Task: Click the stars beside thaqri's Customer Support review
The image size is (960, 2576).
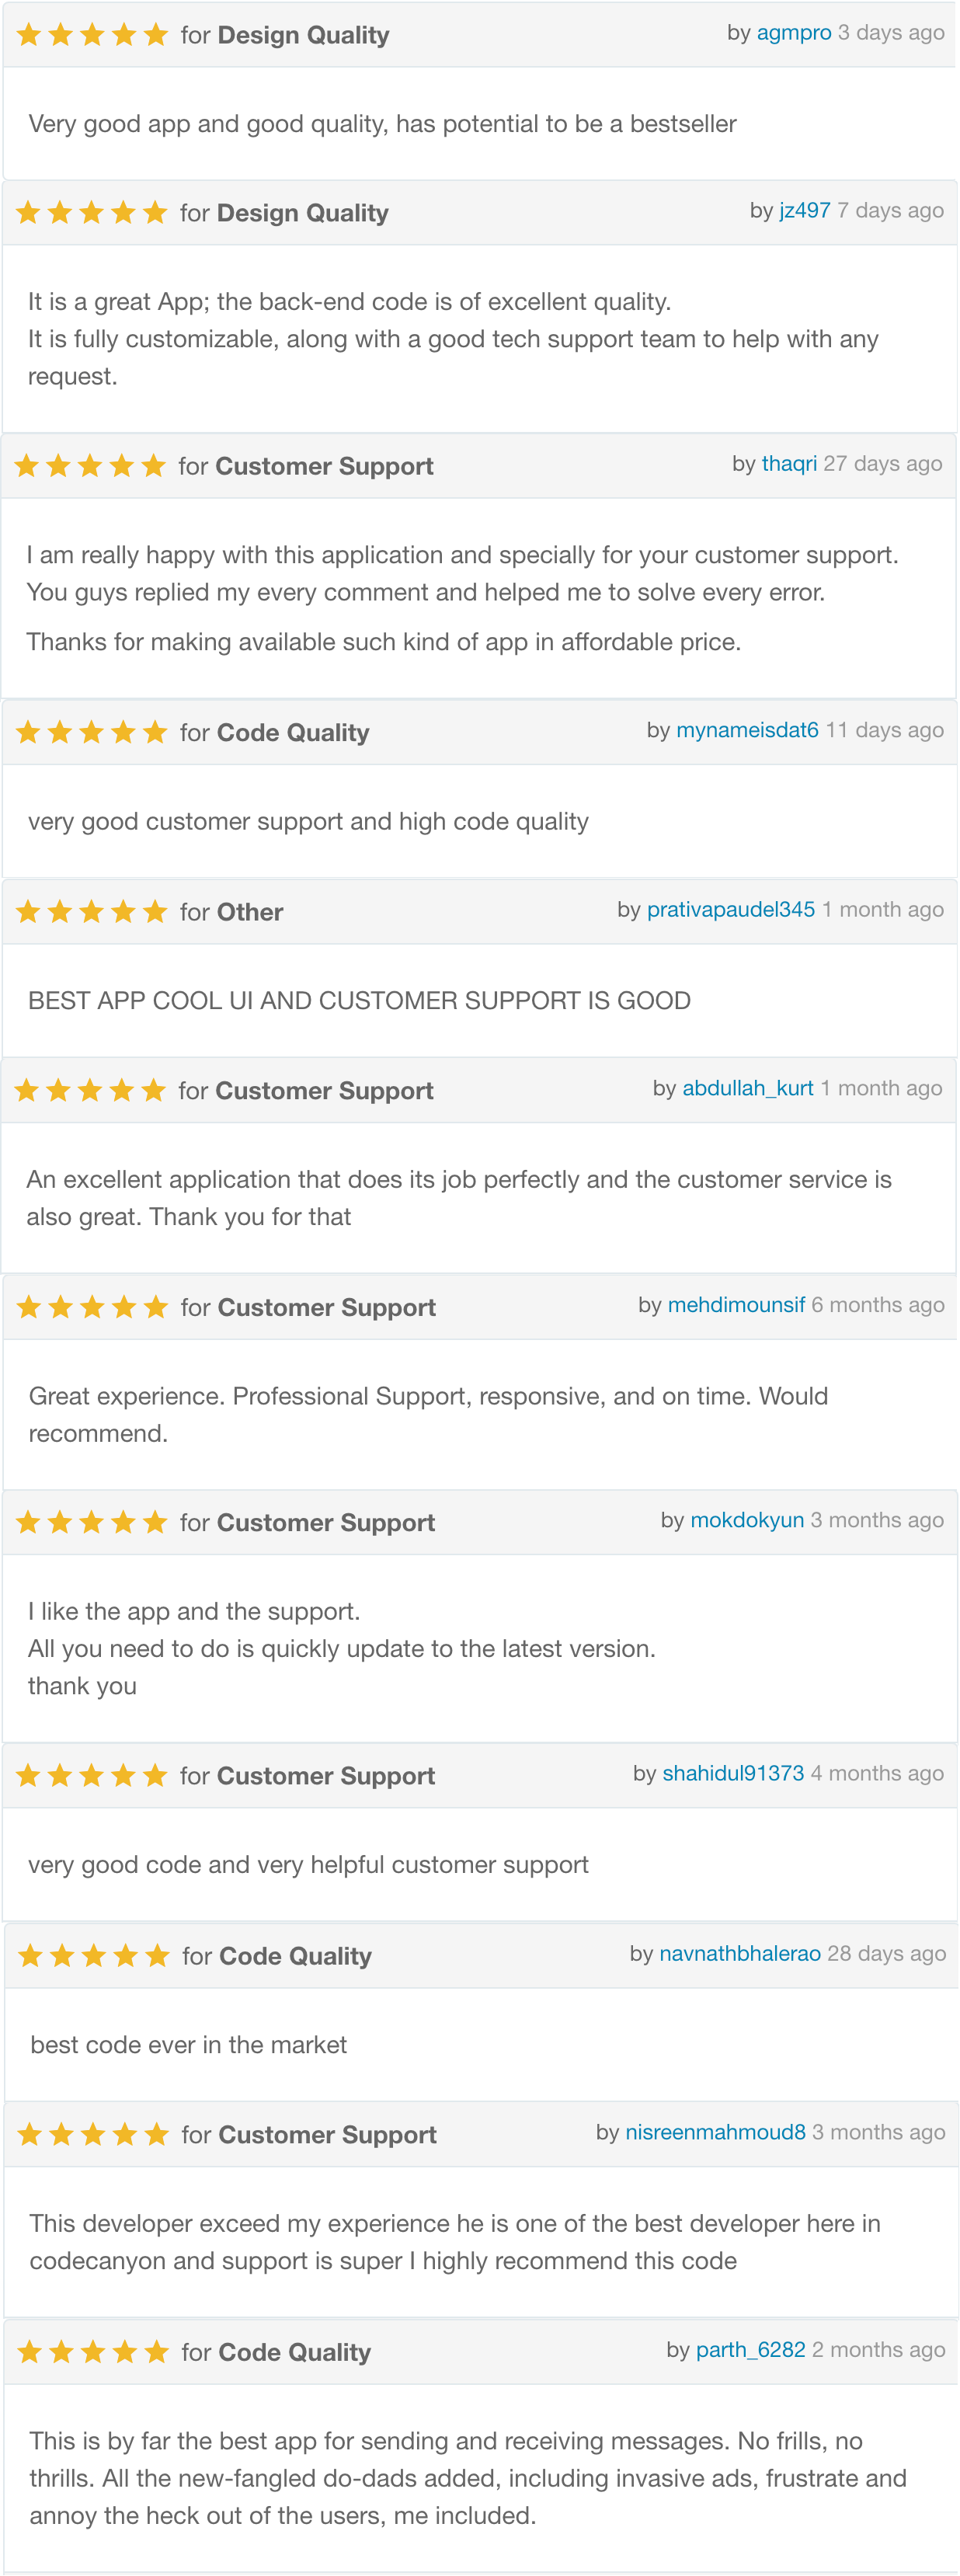Action: click(x=90, y=466)
